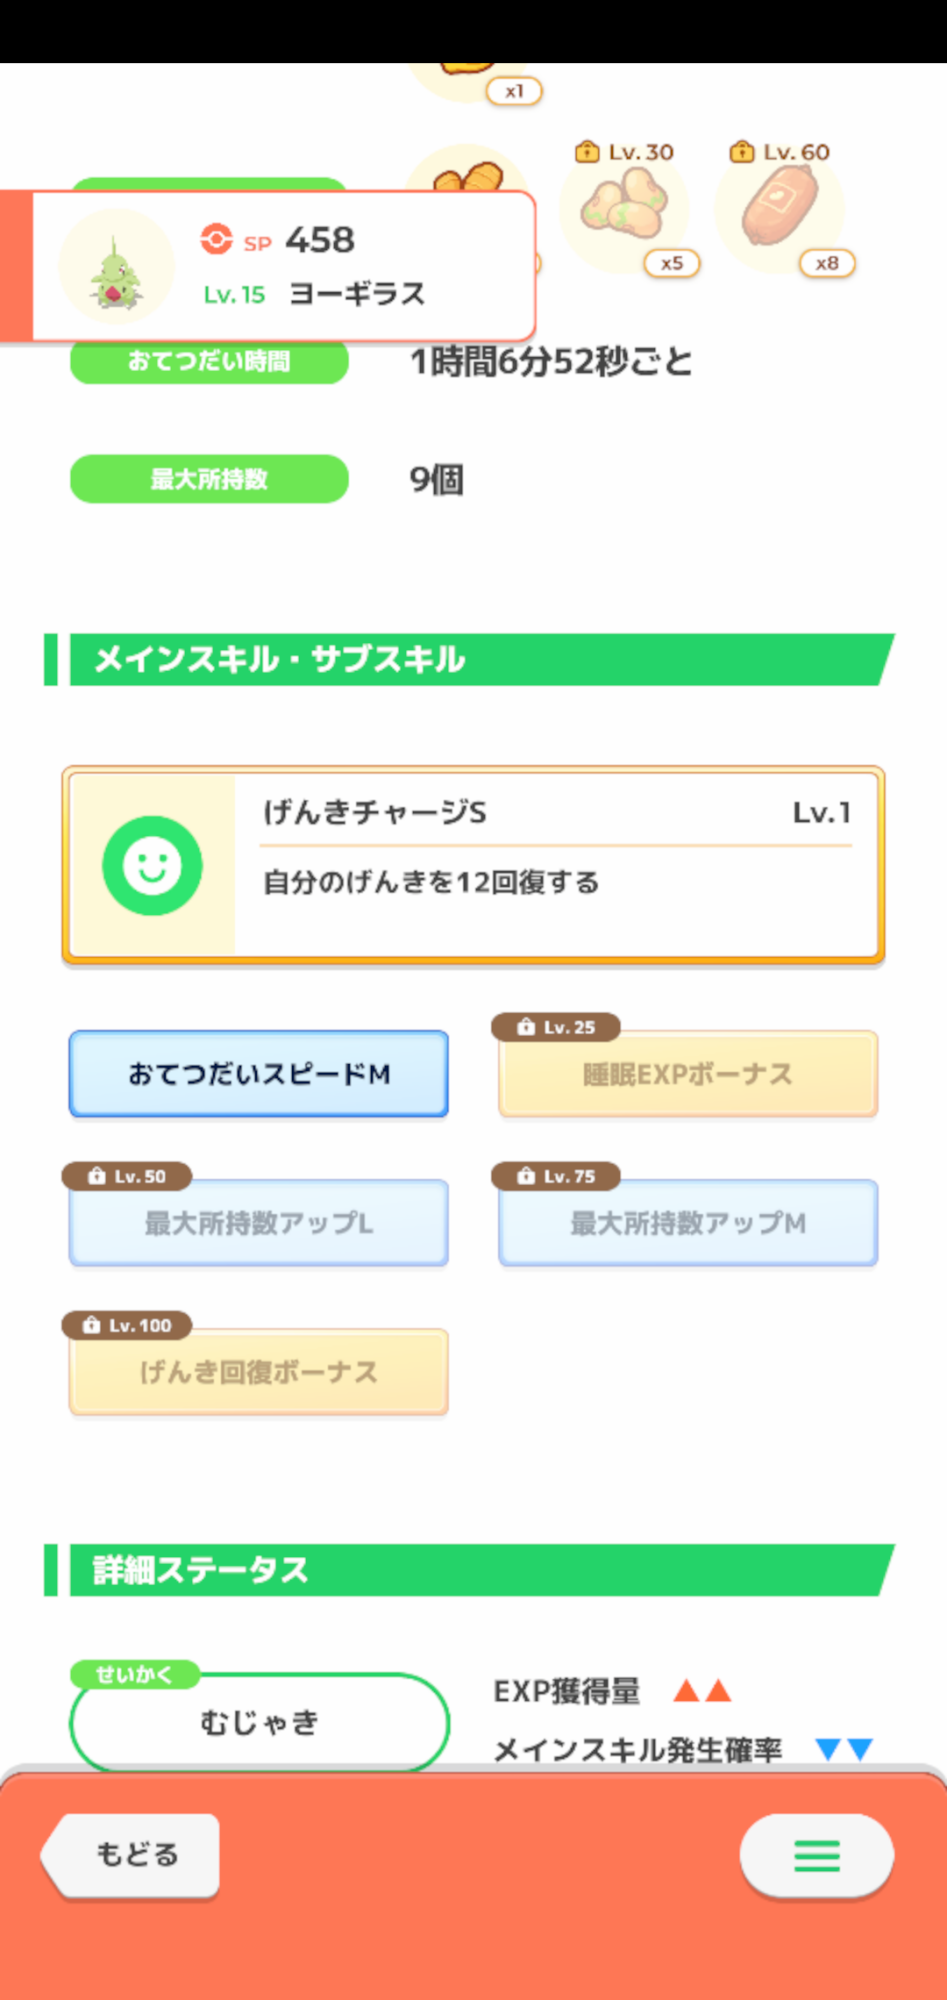Tap the おてつだい時間 green label

click(x=209, y=361)
